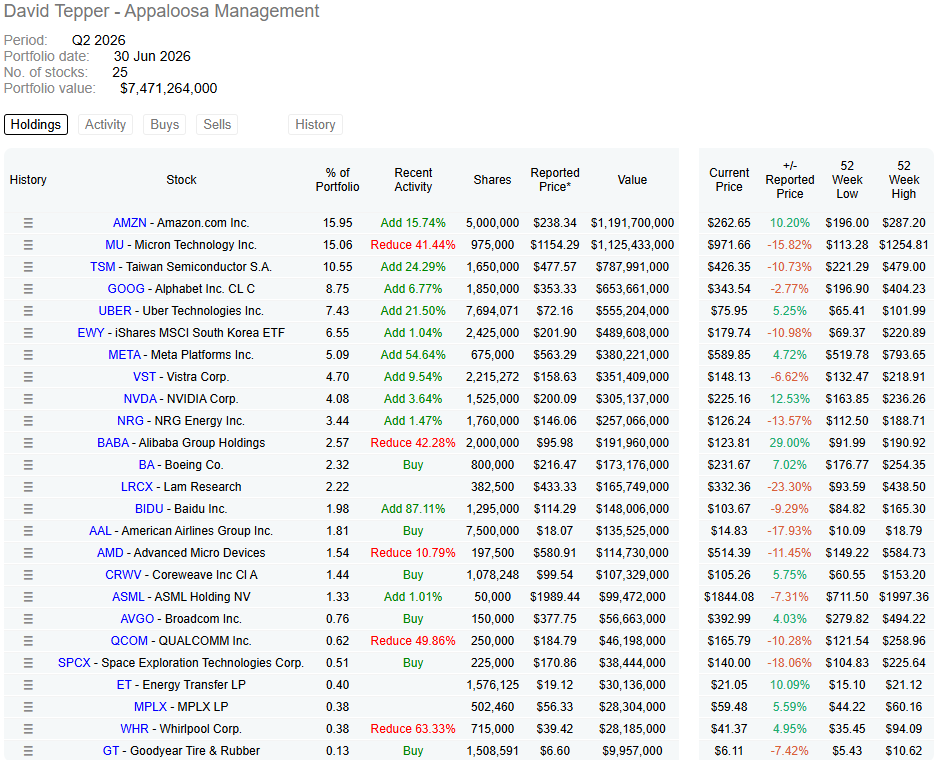Select the Sells tab
Viewport: 940px width, 760px height.
(217, 125)
